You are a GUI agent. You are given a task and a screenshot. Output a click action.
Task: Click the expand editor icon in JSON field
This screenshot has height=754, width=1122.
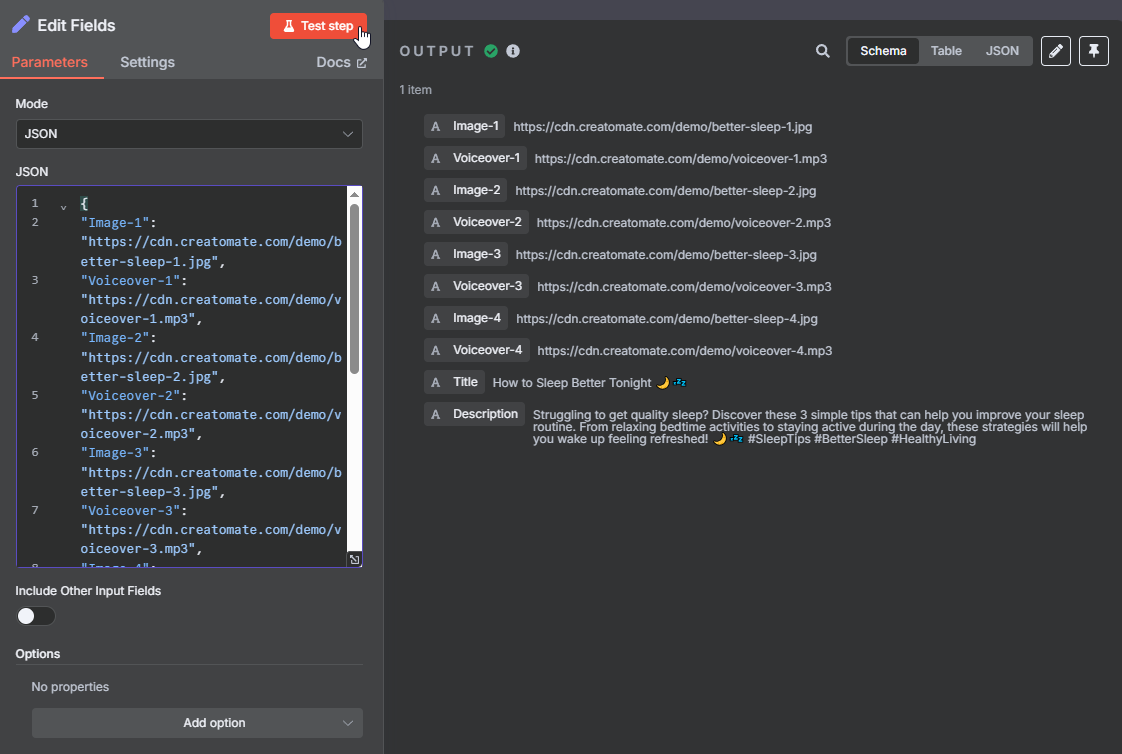[x=354, y=560]
